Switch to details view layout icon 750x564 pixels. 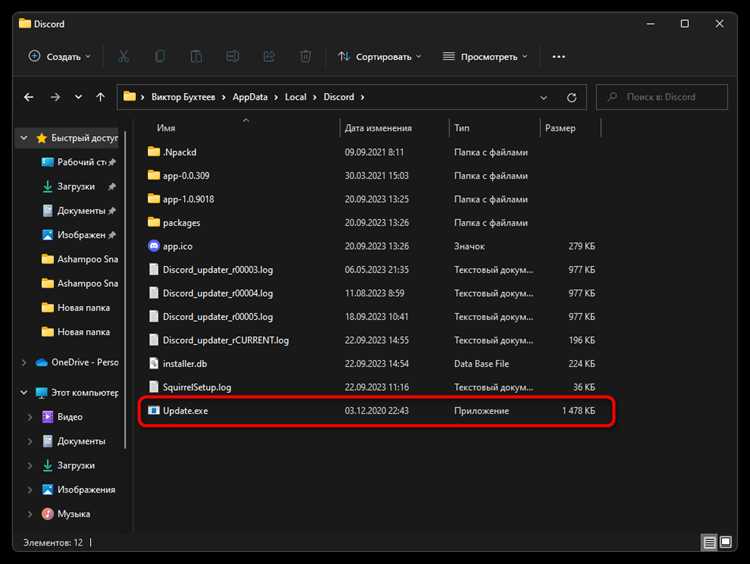tap(709, 542)
